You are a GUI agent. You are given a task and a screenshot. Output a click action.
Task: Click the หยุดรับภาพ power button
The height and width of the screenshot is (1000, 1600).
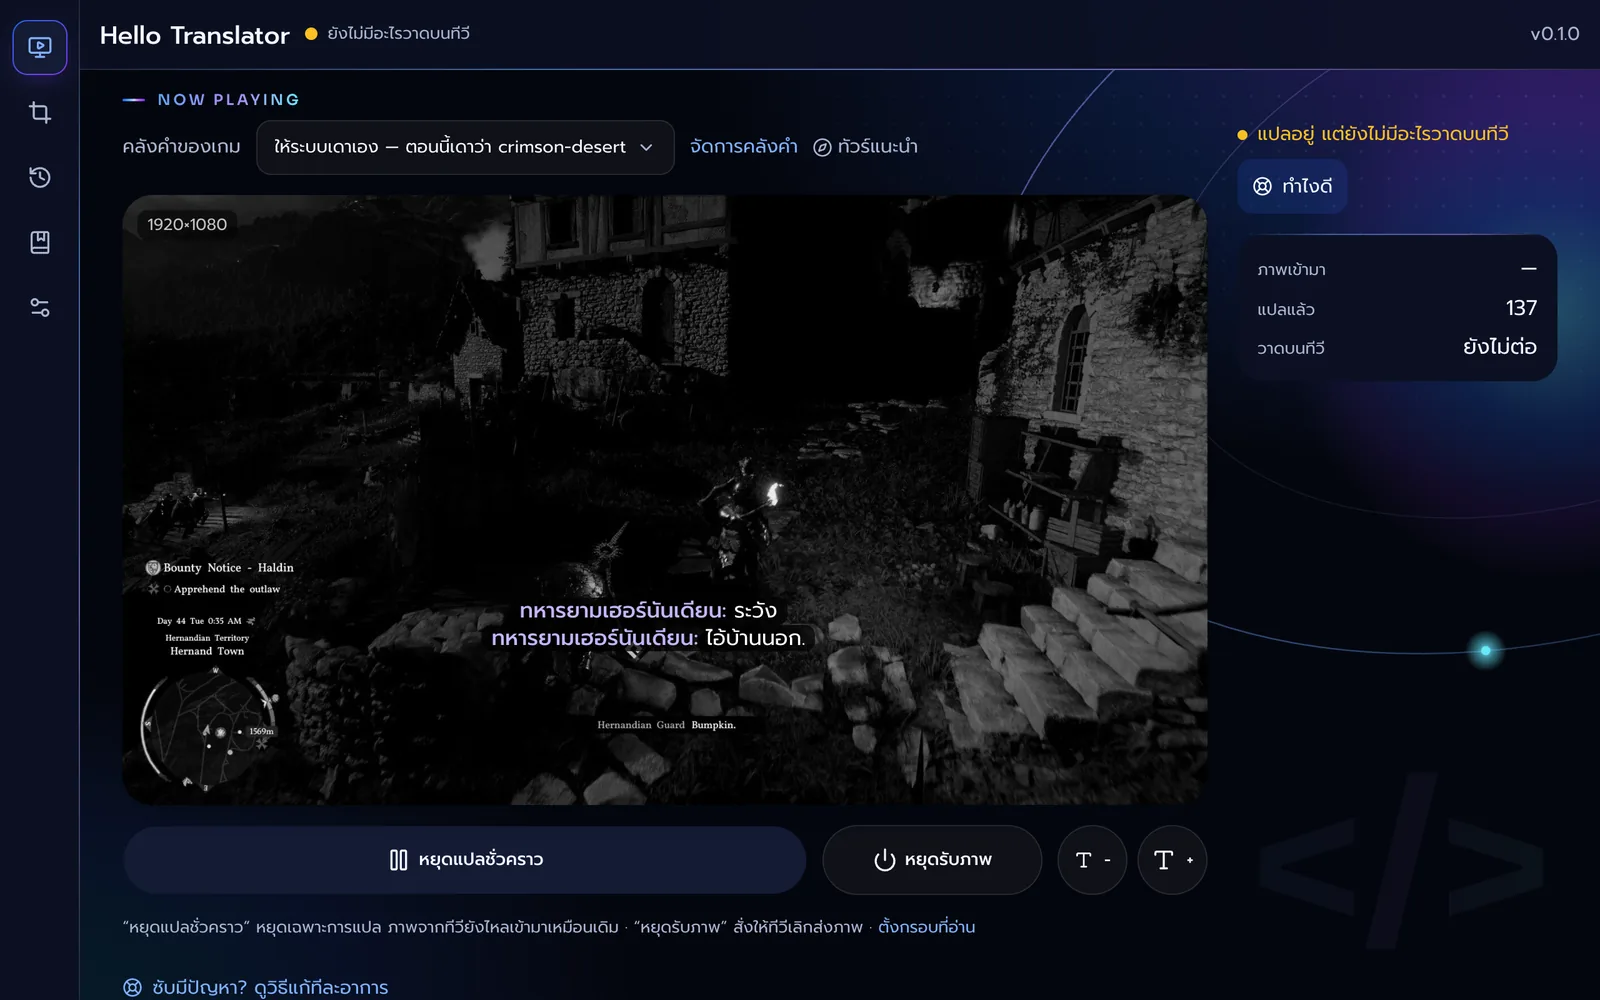tap(932, 860)
